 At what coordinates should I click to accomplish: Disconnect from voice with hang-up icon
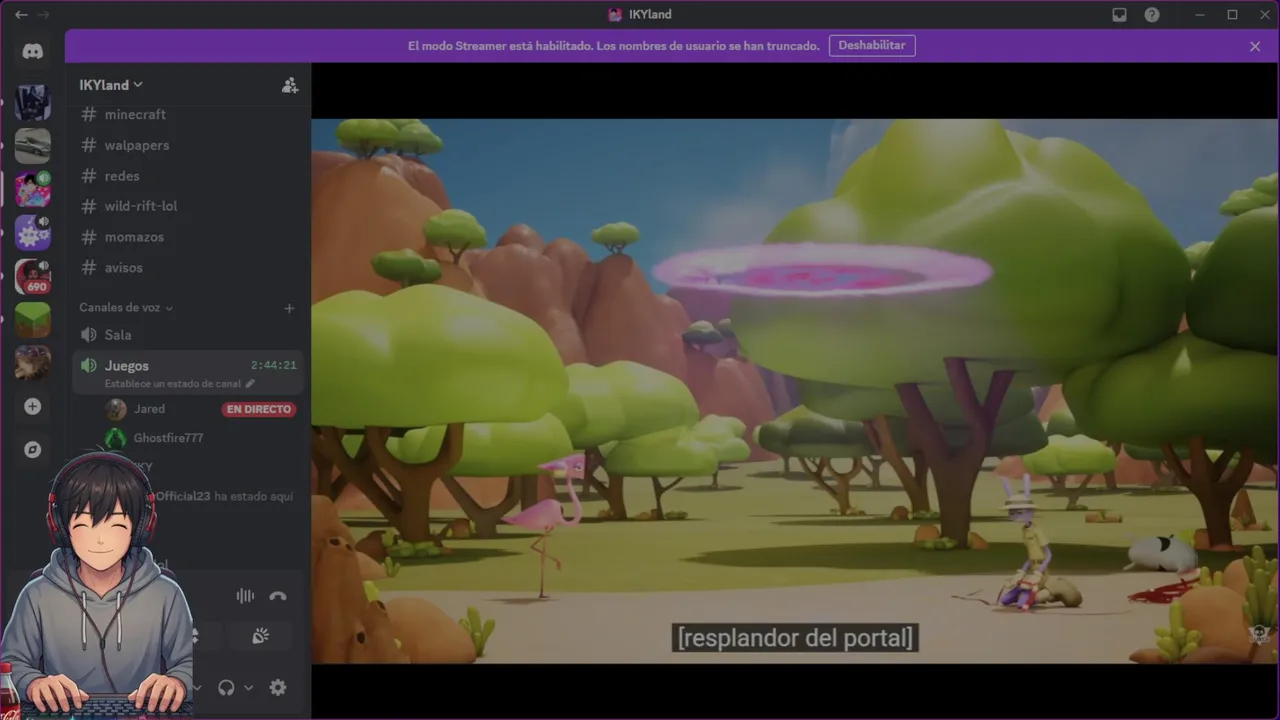pyautogui.click(x=278, y=596)
